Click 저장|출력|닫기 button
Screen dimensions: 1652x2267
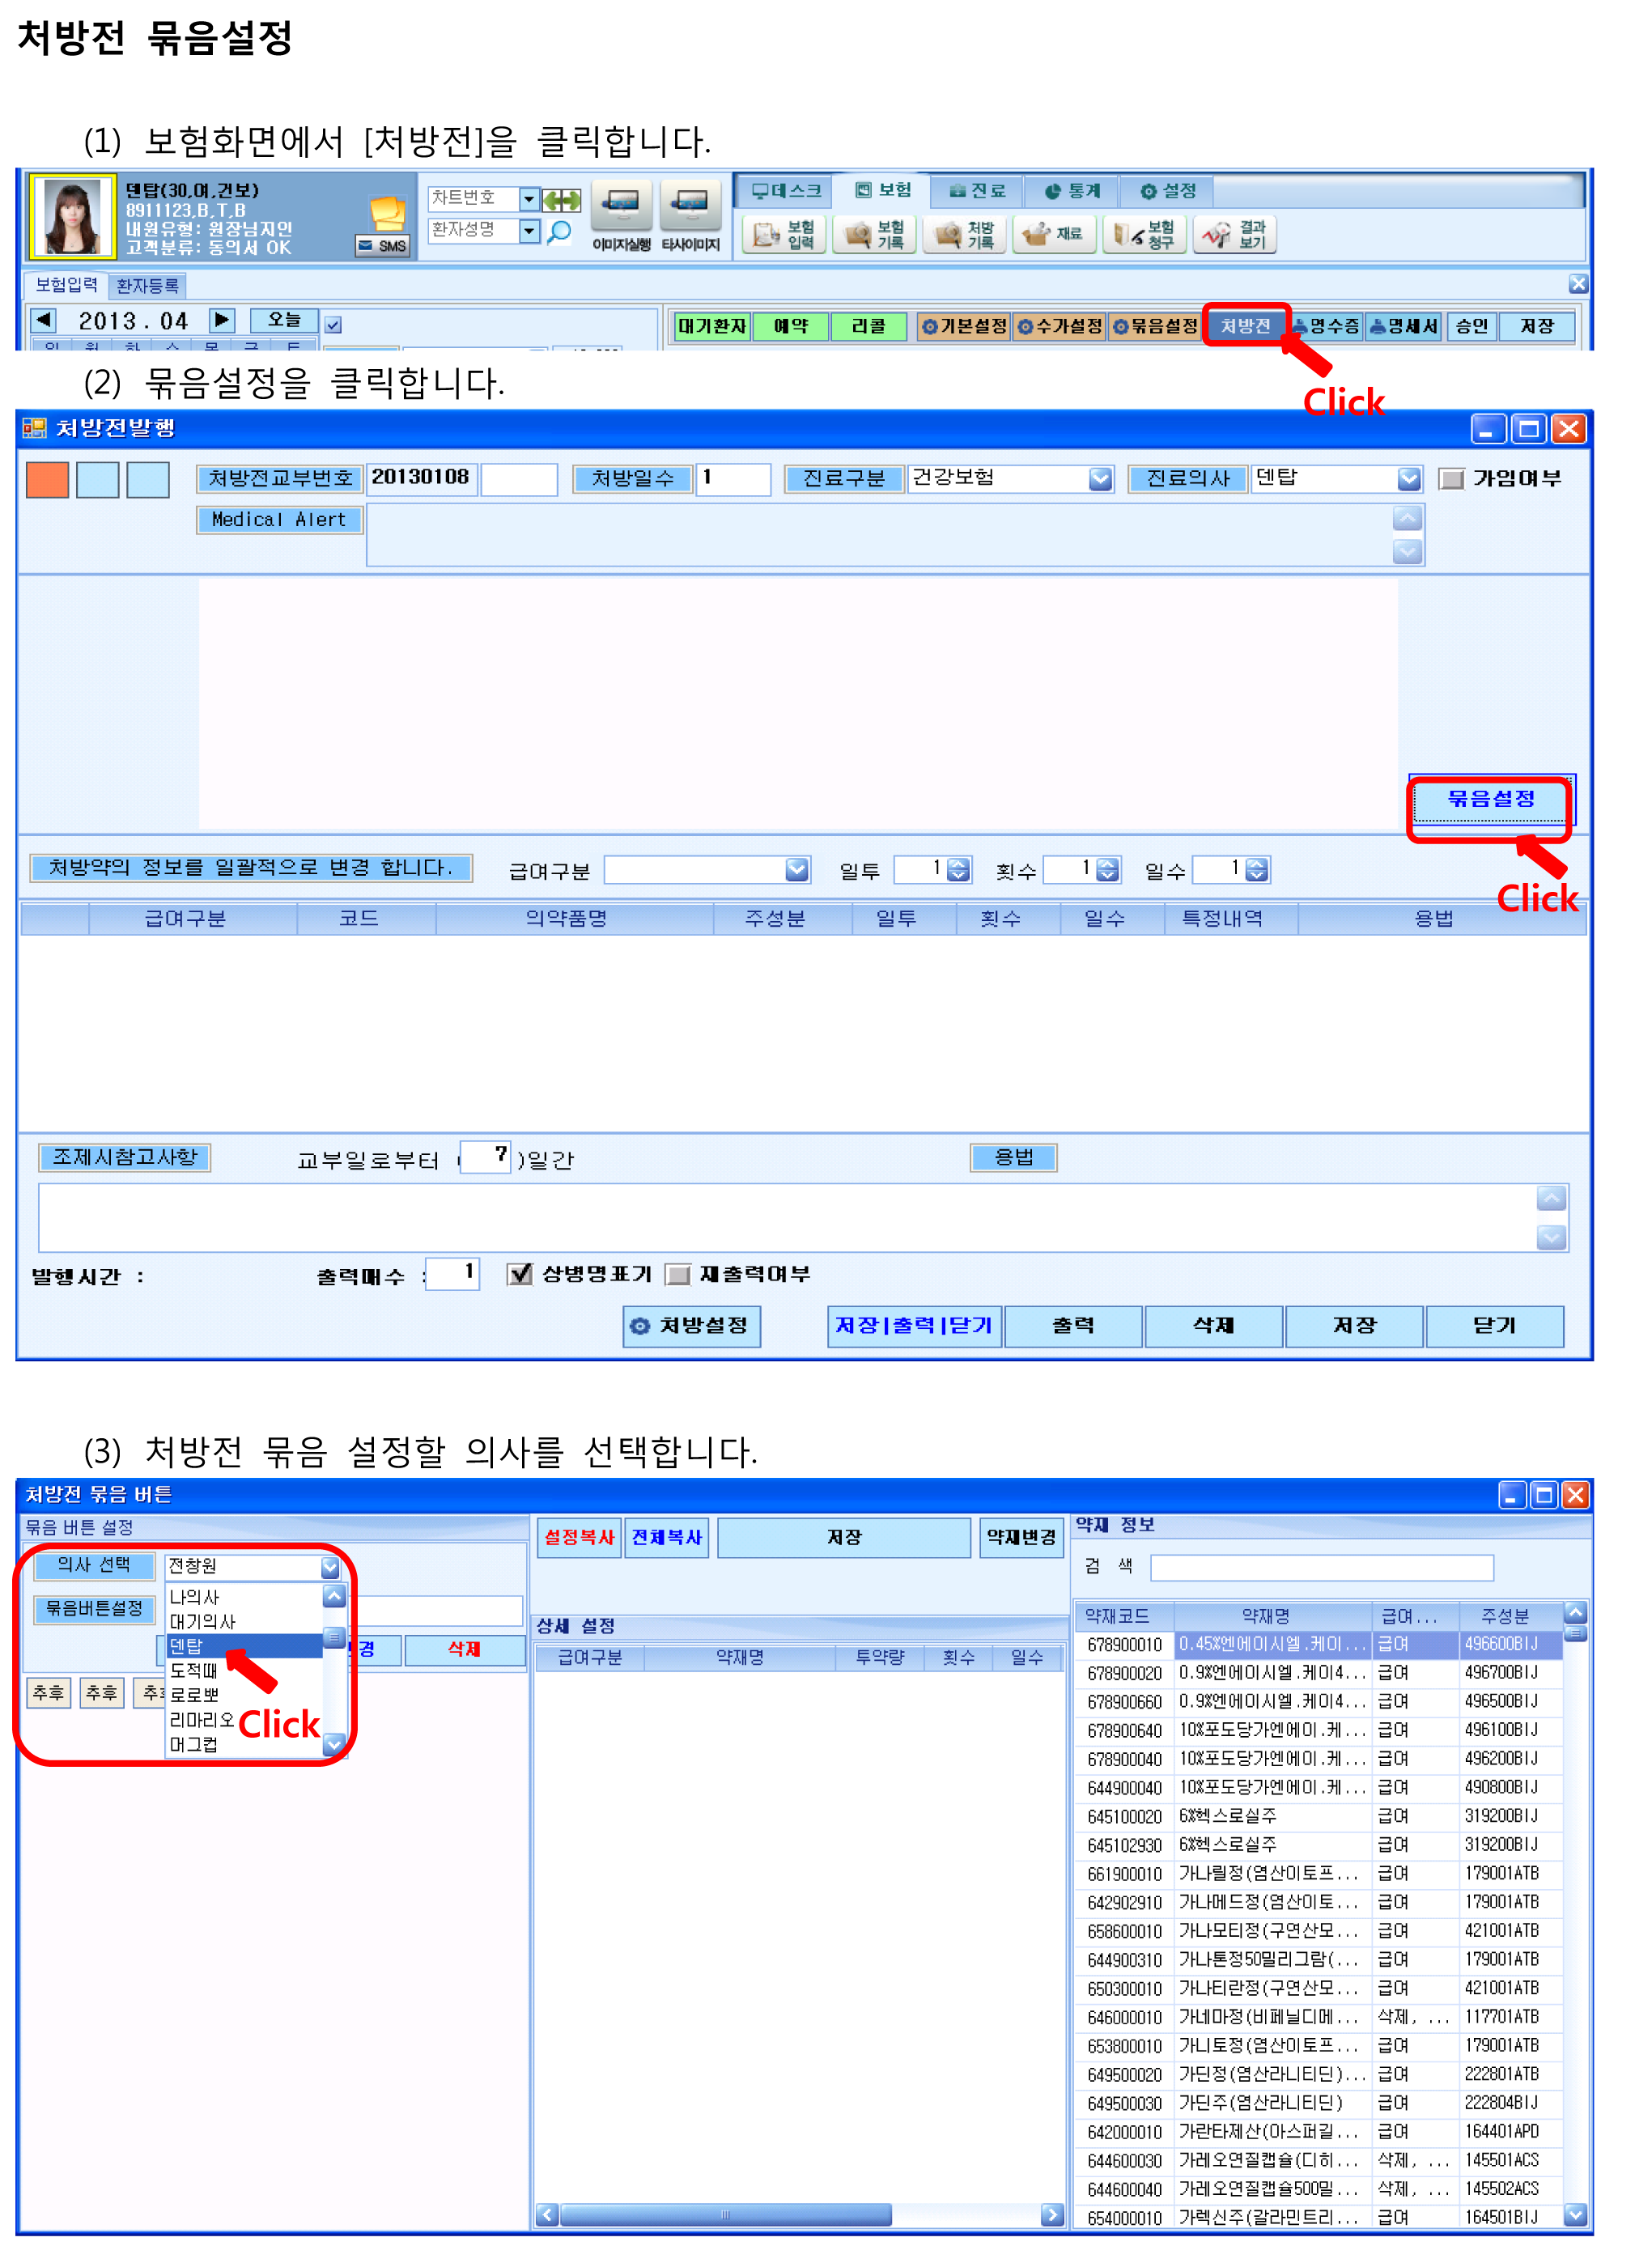tap(914, 1326)
